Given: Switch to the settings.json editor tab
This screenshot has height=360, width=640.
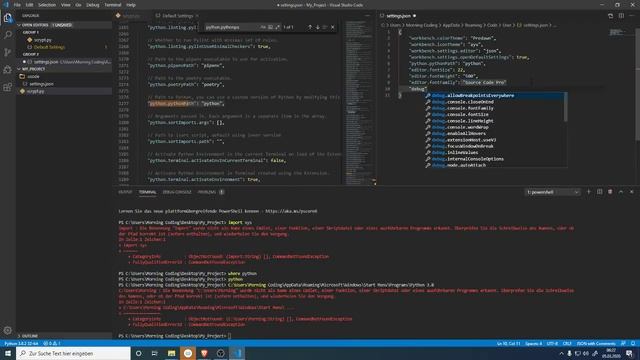Looking at the screenshot, I should 398,16.
